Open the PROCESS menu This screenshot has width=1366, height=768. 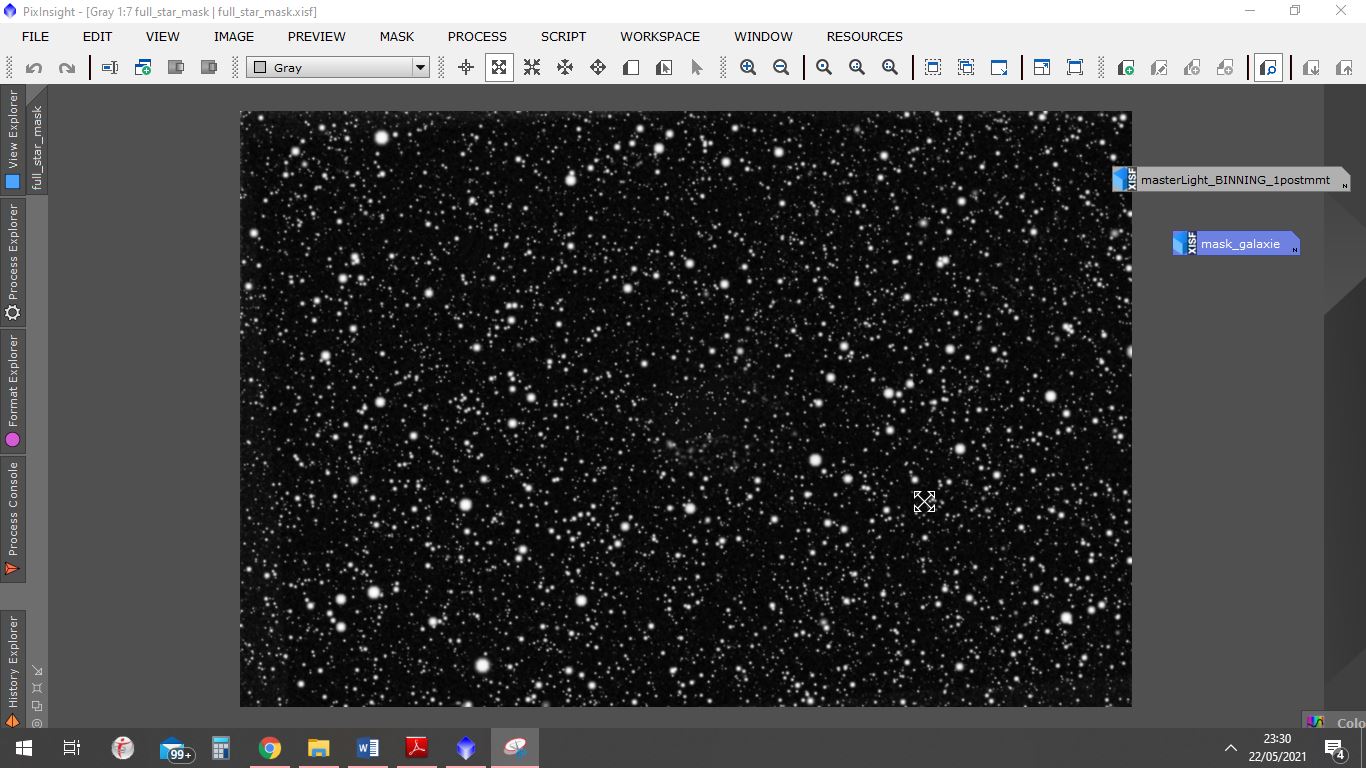tap(477, 36)
